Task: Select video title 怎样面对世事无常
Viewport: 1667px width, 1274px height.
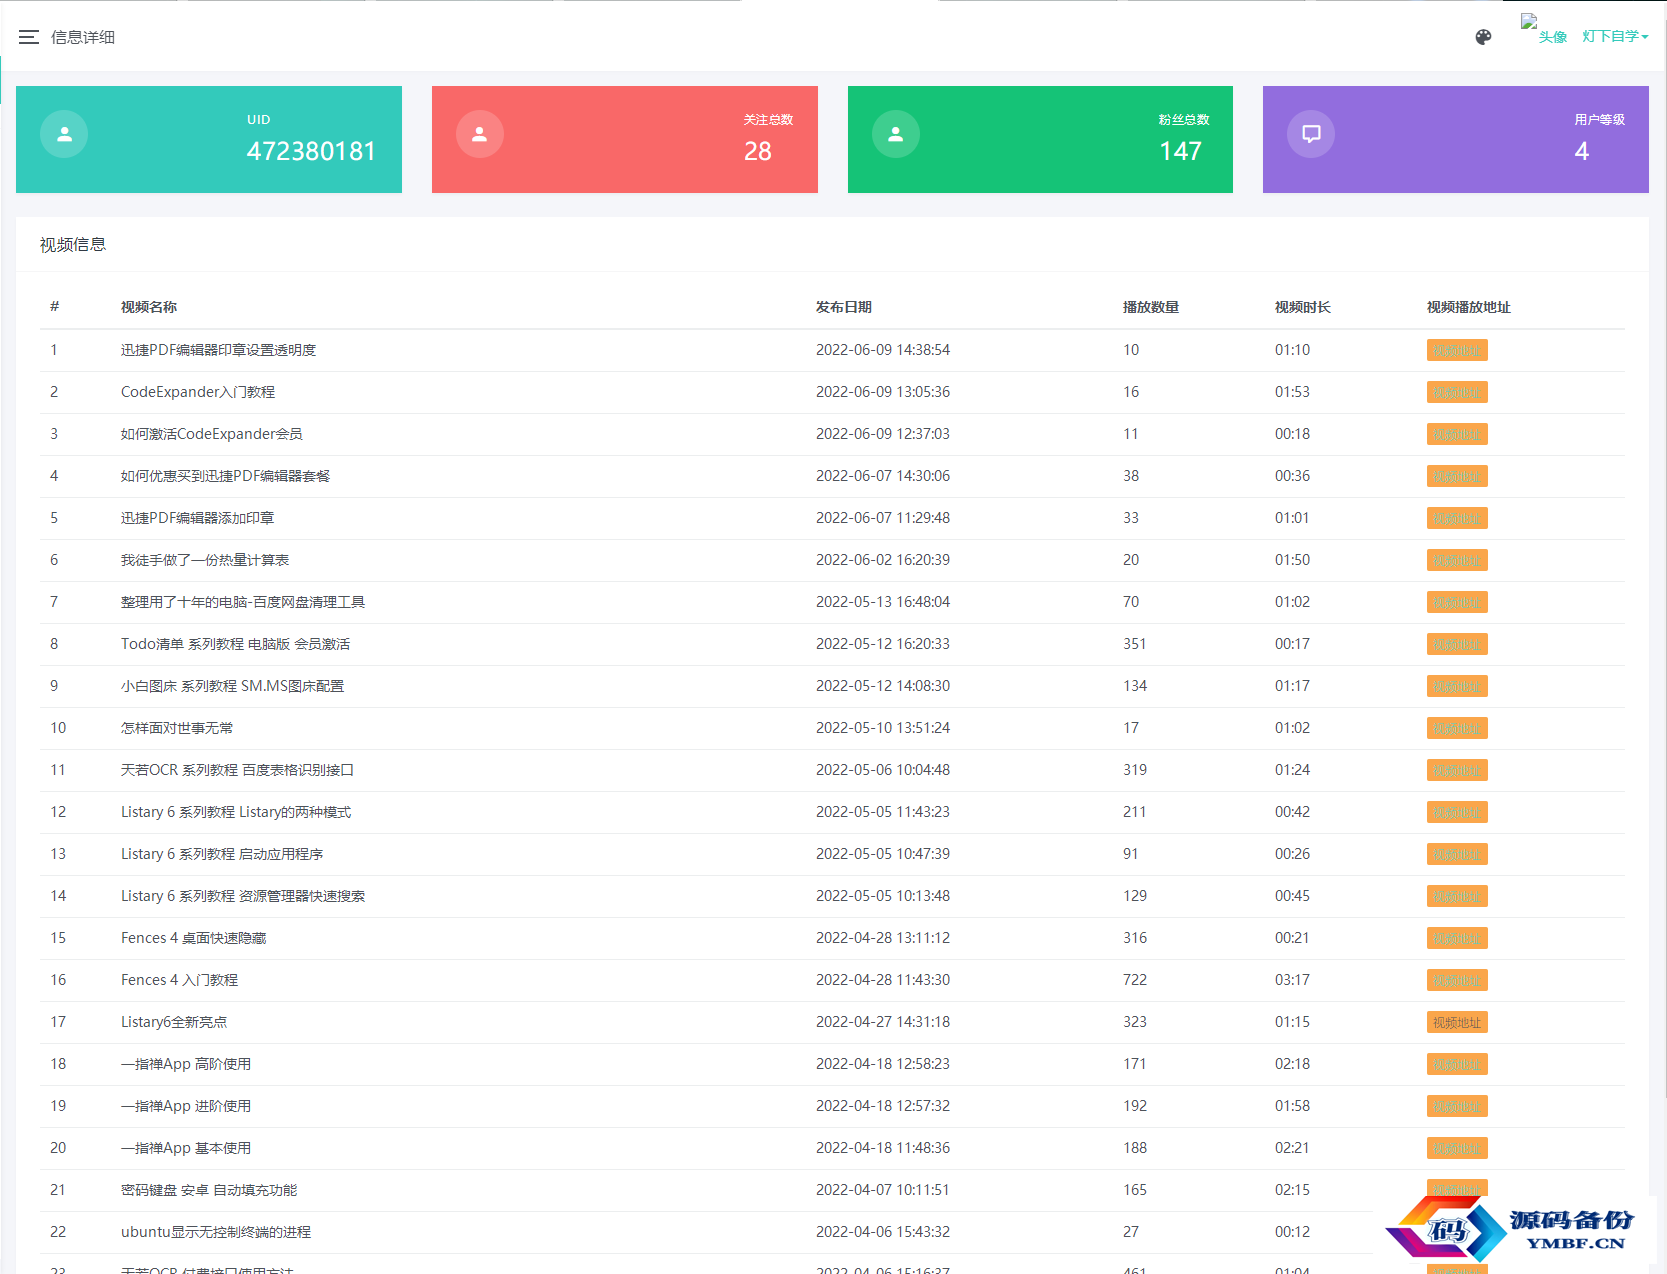Action: (177, 728)
